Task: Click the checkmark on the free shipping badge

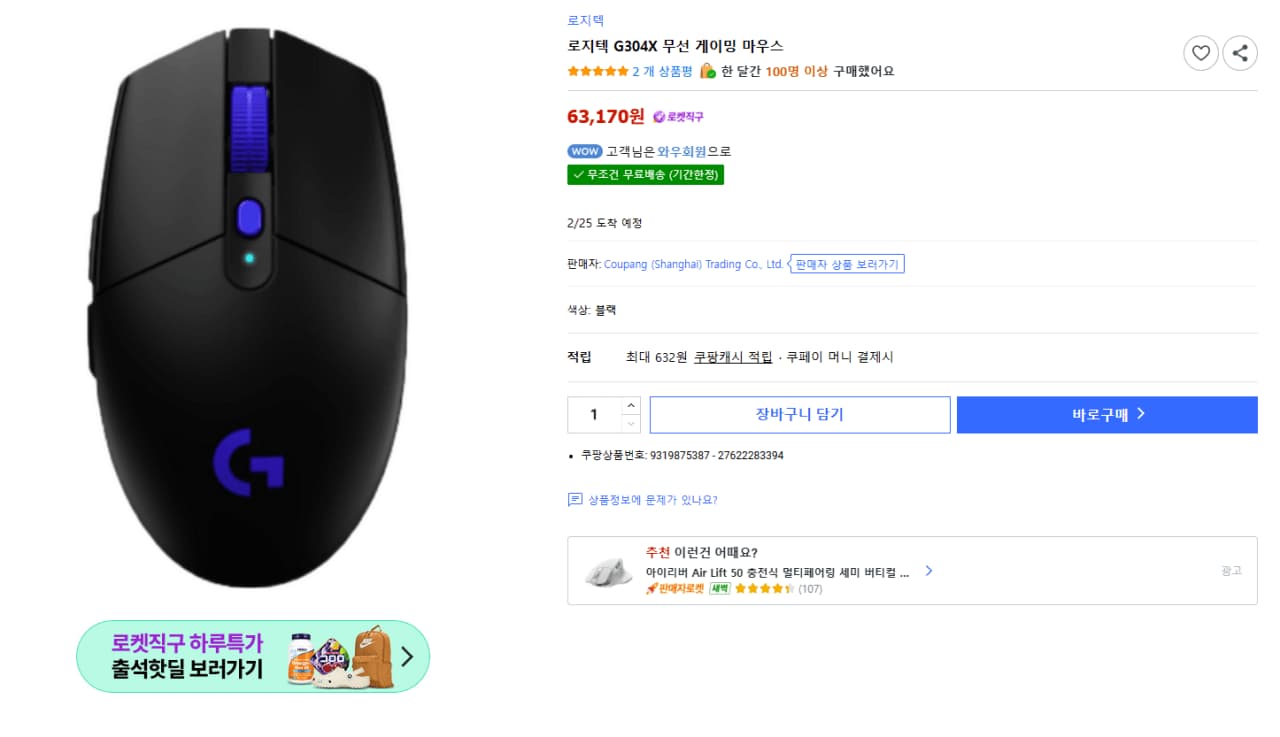Action: pyautogui.click(x=577, y=175)
